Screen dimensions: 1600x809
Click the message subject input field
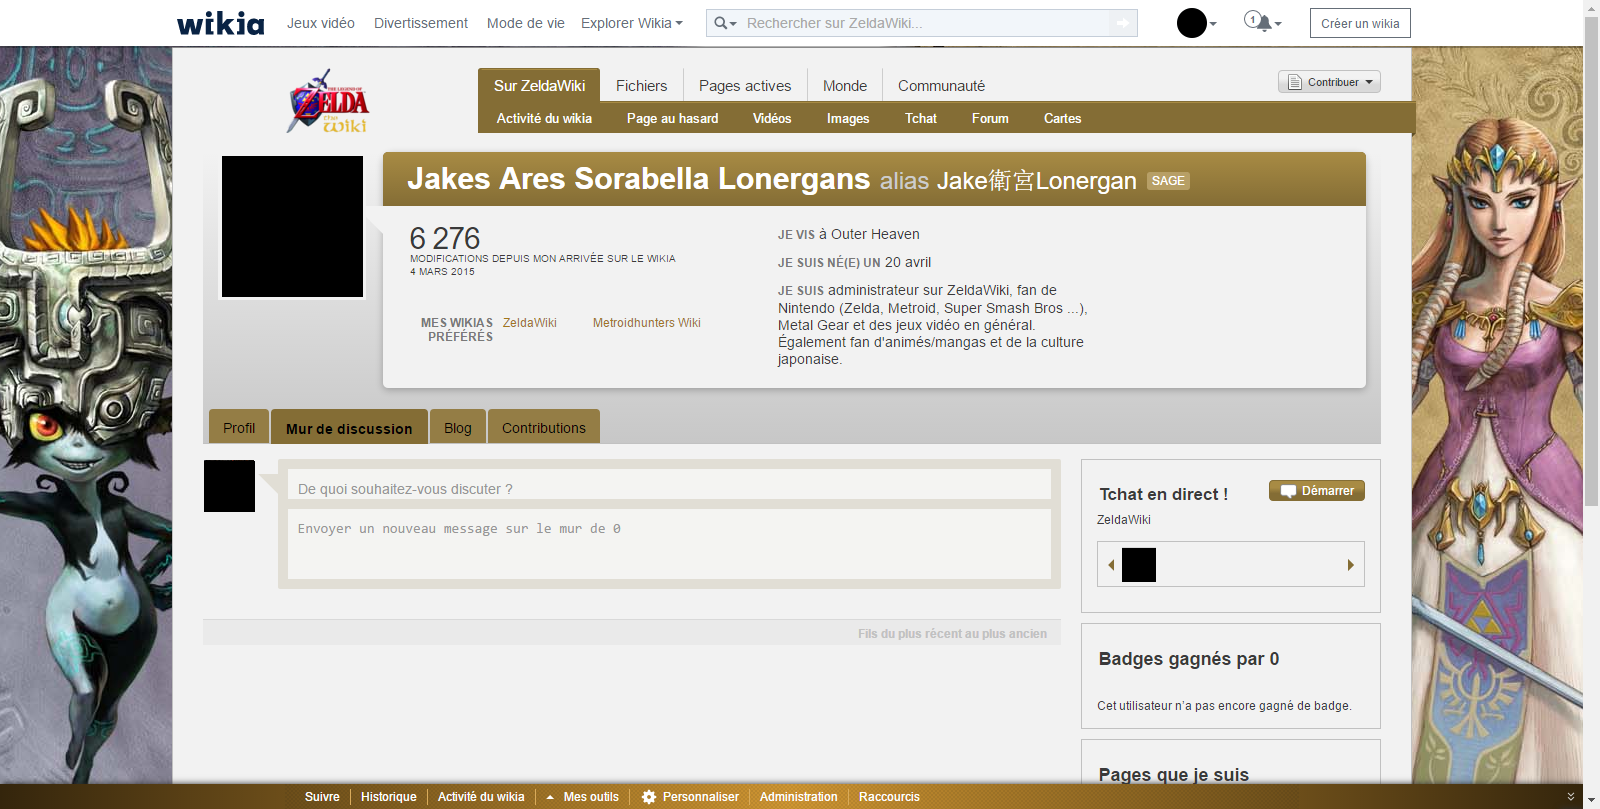[668, 489]
